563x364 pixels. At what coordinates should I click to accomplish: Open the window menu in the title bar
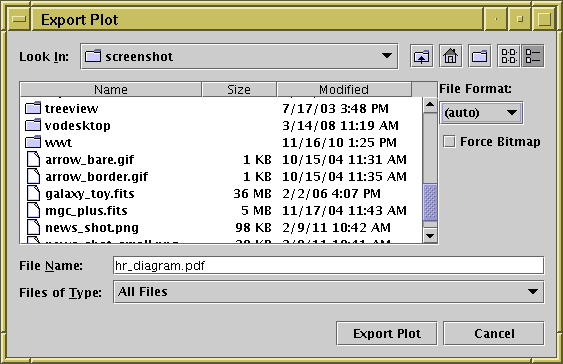[x=19, y=19]
